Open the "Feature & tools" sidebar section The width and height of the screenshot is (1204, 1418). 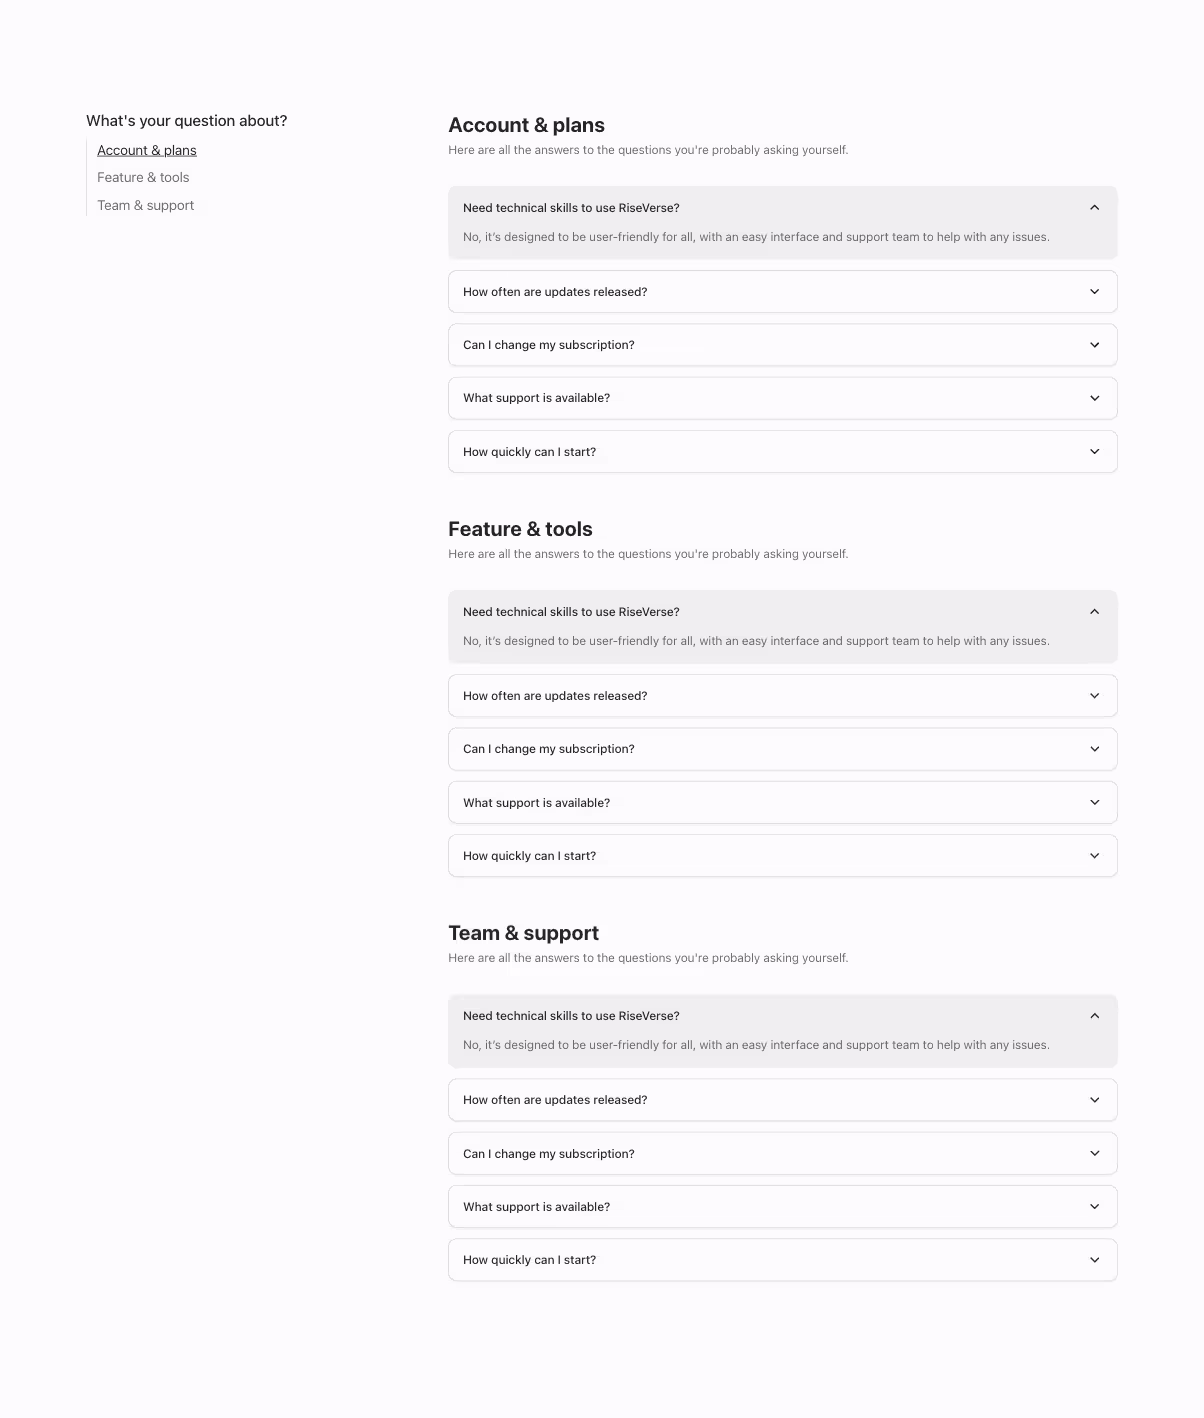tap(143, 177)
